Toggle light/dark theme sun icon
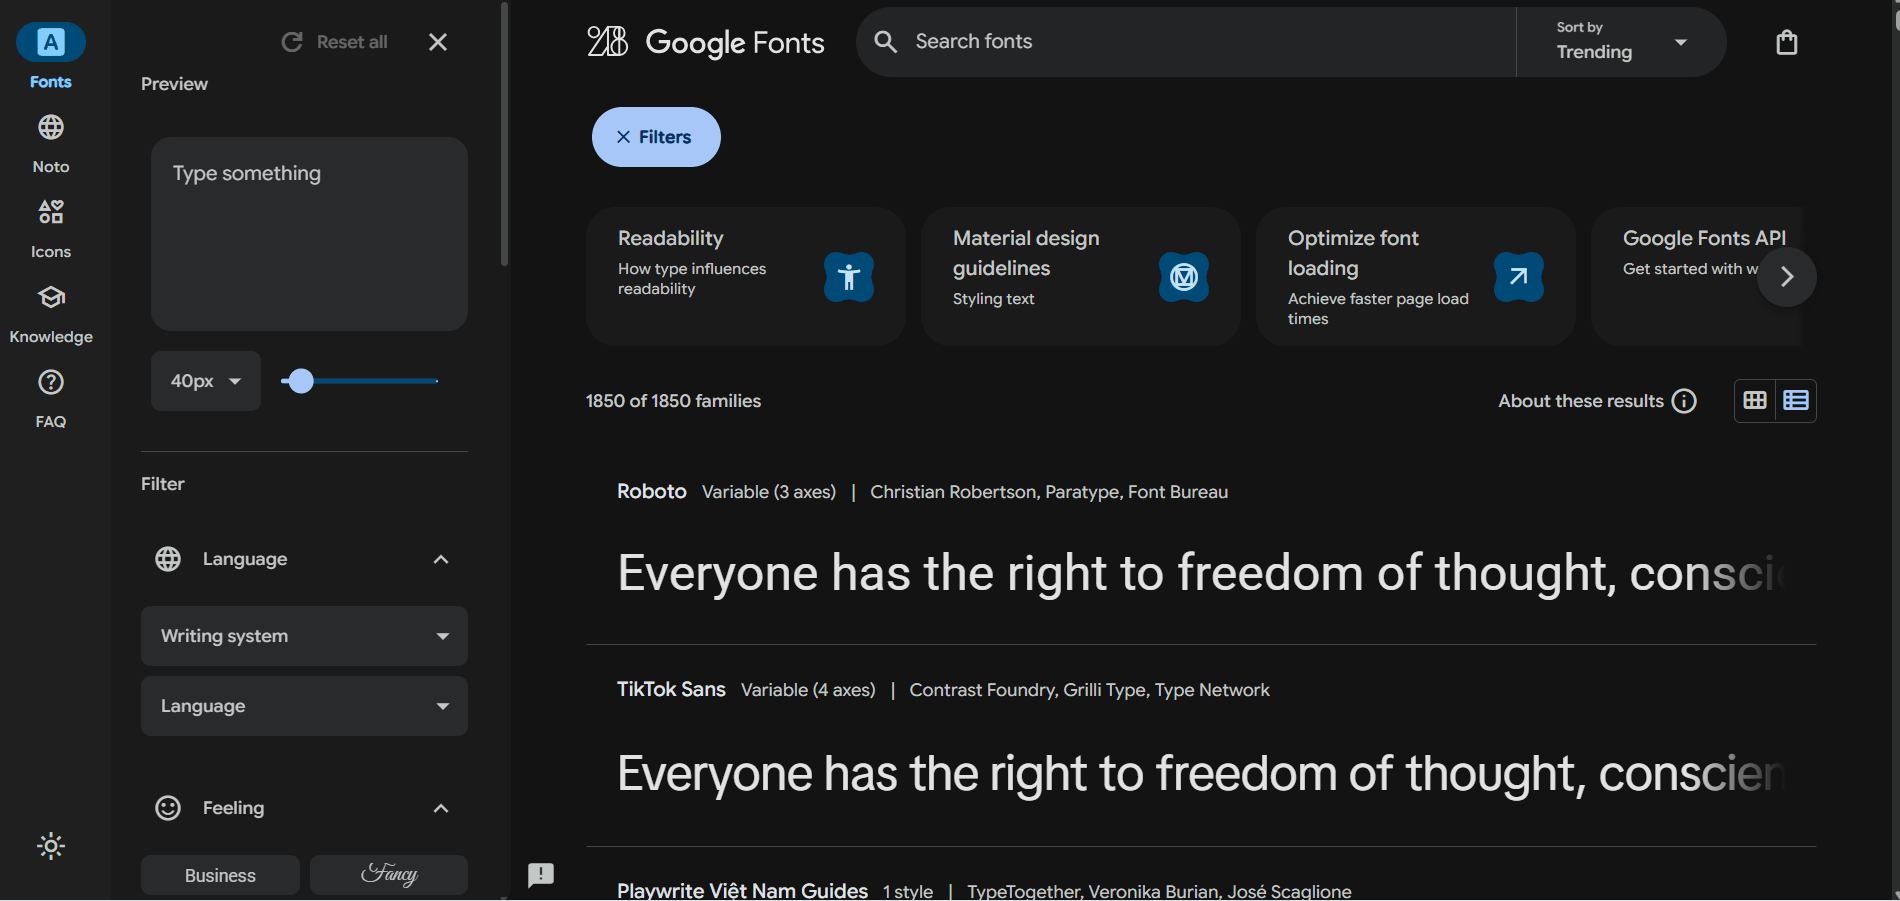 click(51, 846)
